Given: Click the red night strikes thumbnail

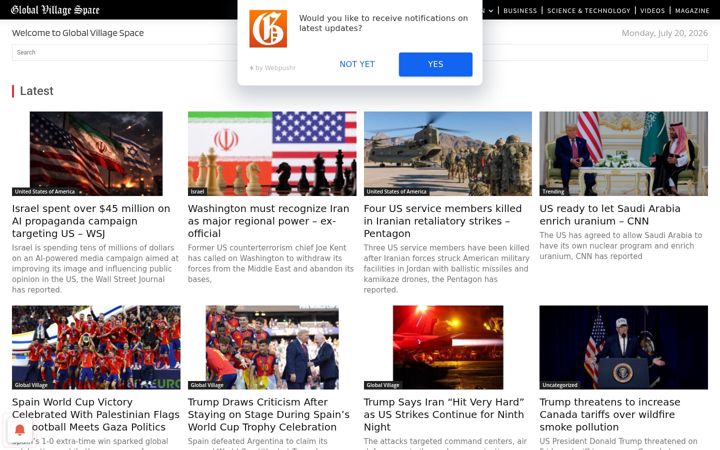Looking at the screenshot, I should coord(448,347).
